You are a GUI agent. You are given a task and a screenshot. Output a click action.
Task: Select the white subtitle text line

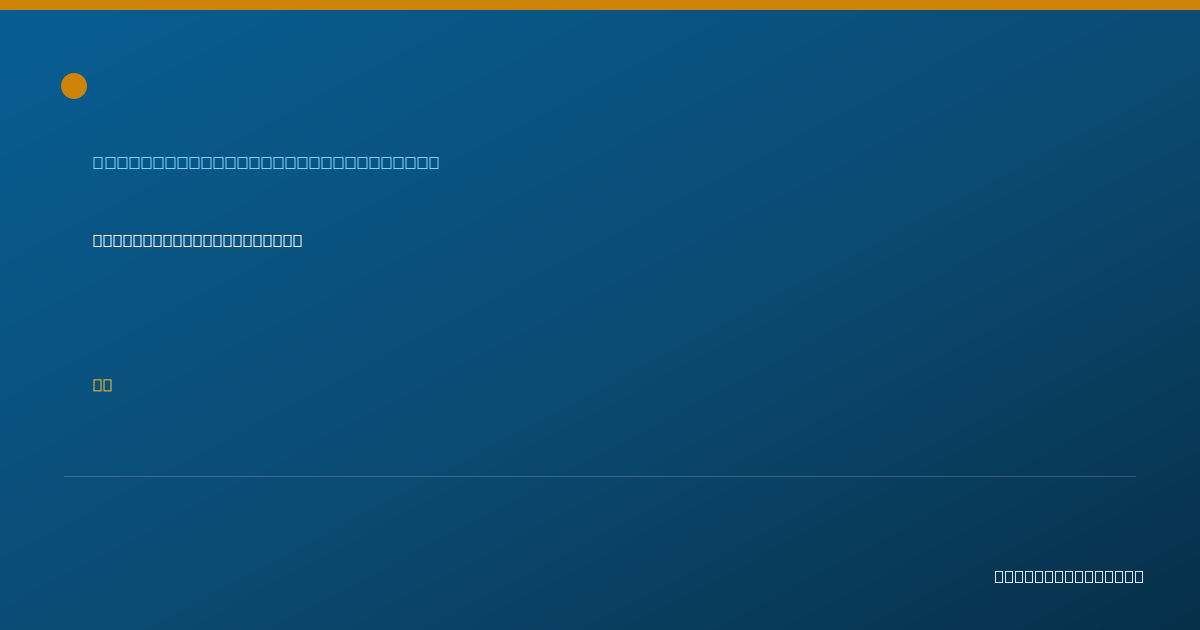click(x=197, y=240)
